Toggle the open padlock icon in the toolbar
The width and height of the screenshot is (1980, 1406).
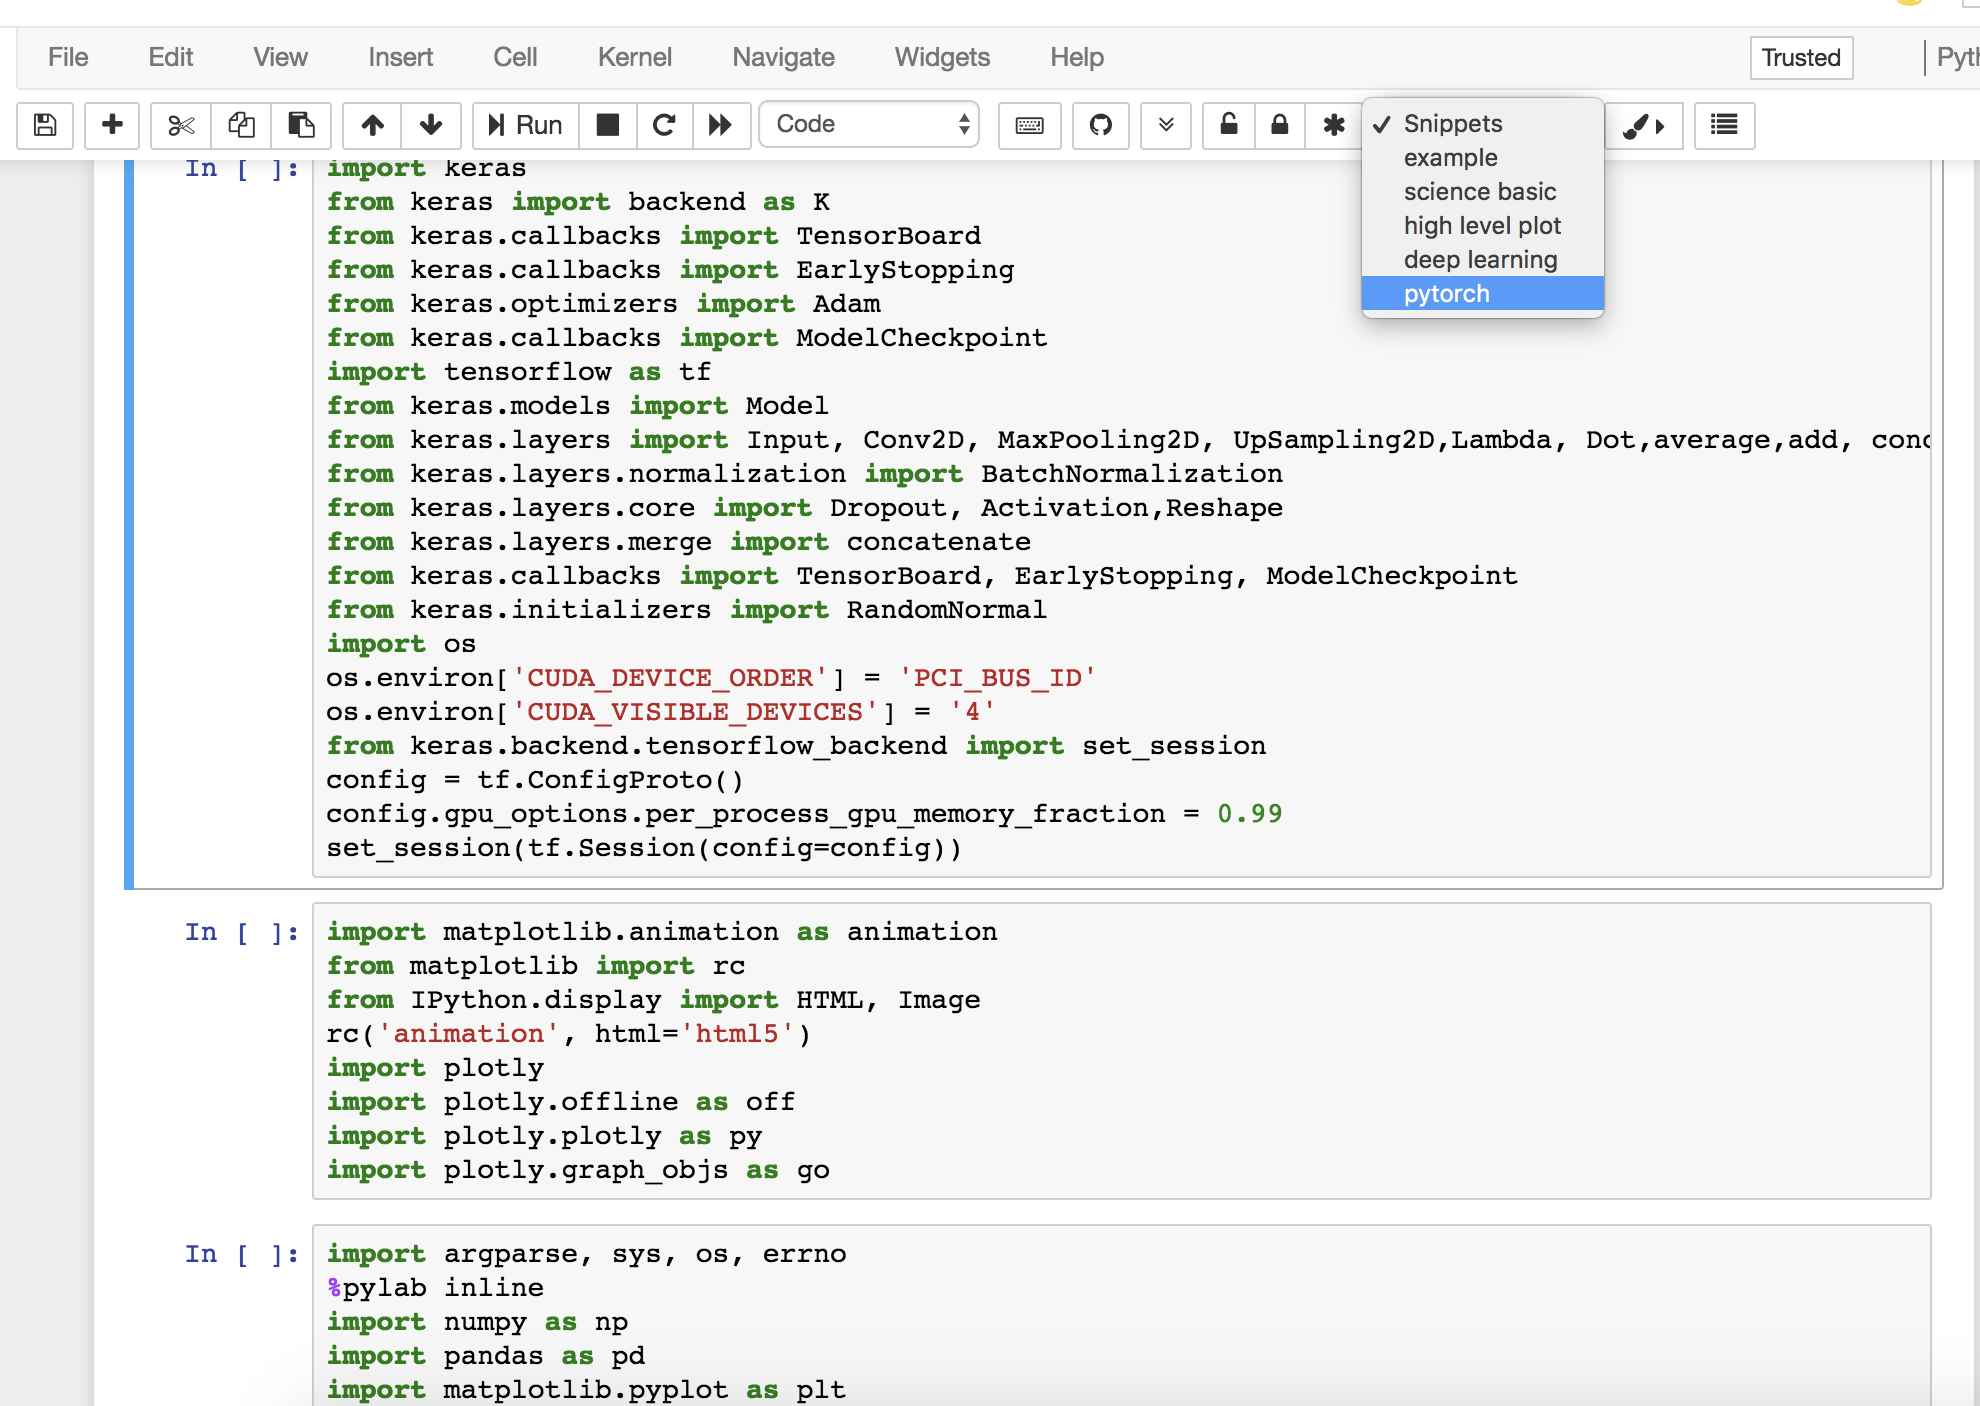[1228, 125]
